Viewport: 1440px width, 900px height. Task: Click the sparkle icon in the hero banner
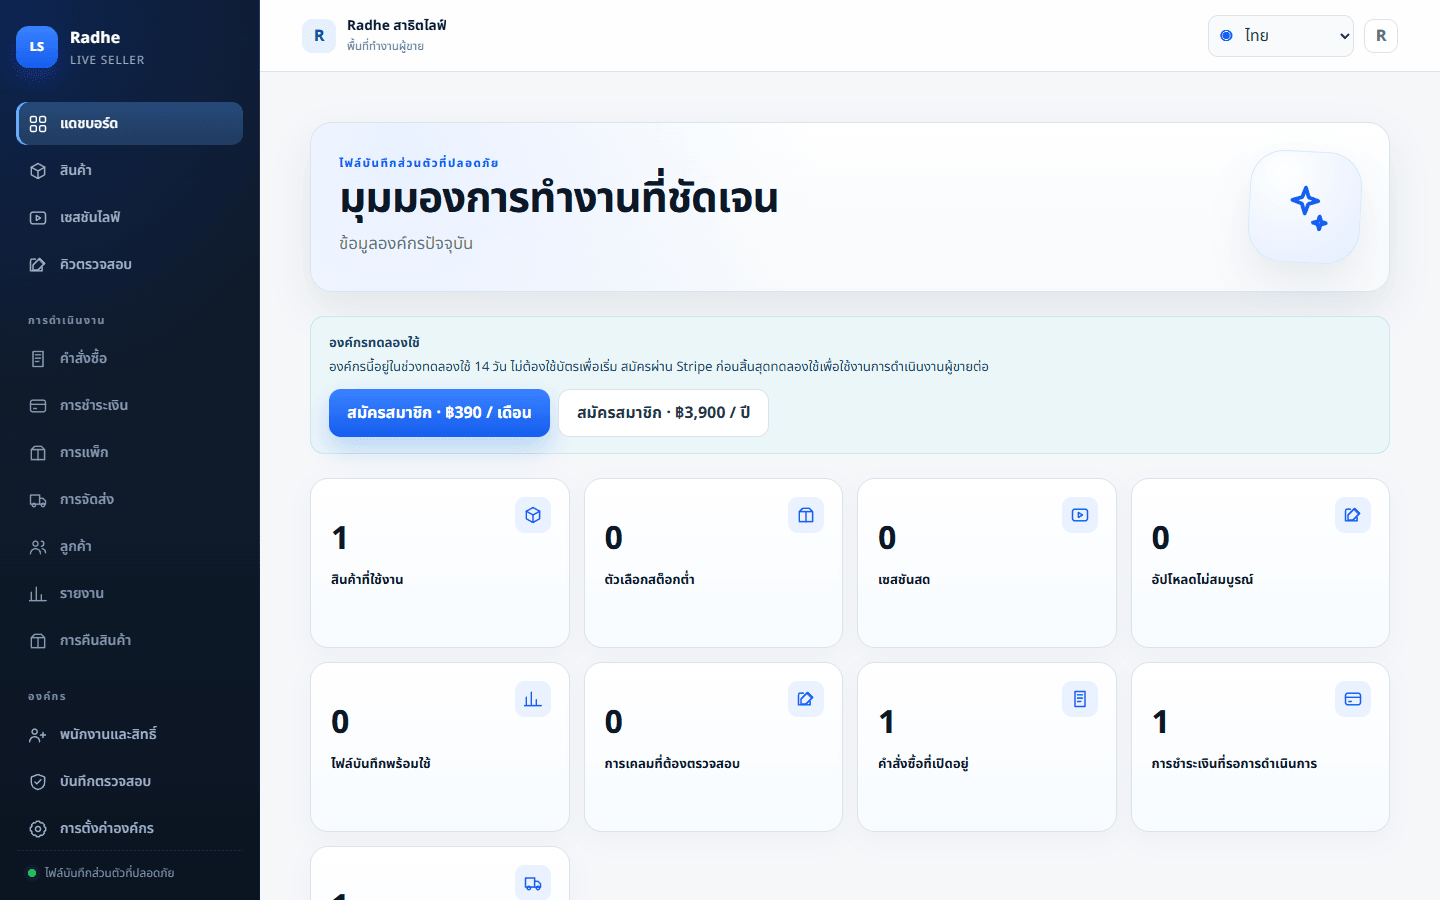(1306, 207)
